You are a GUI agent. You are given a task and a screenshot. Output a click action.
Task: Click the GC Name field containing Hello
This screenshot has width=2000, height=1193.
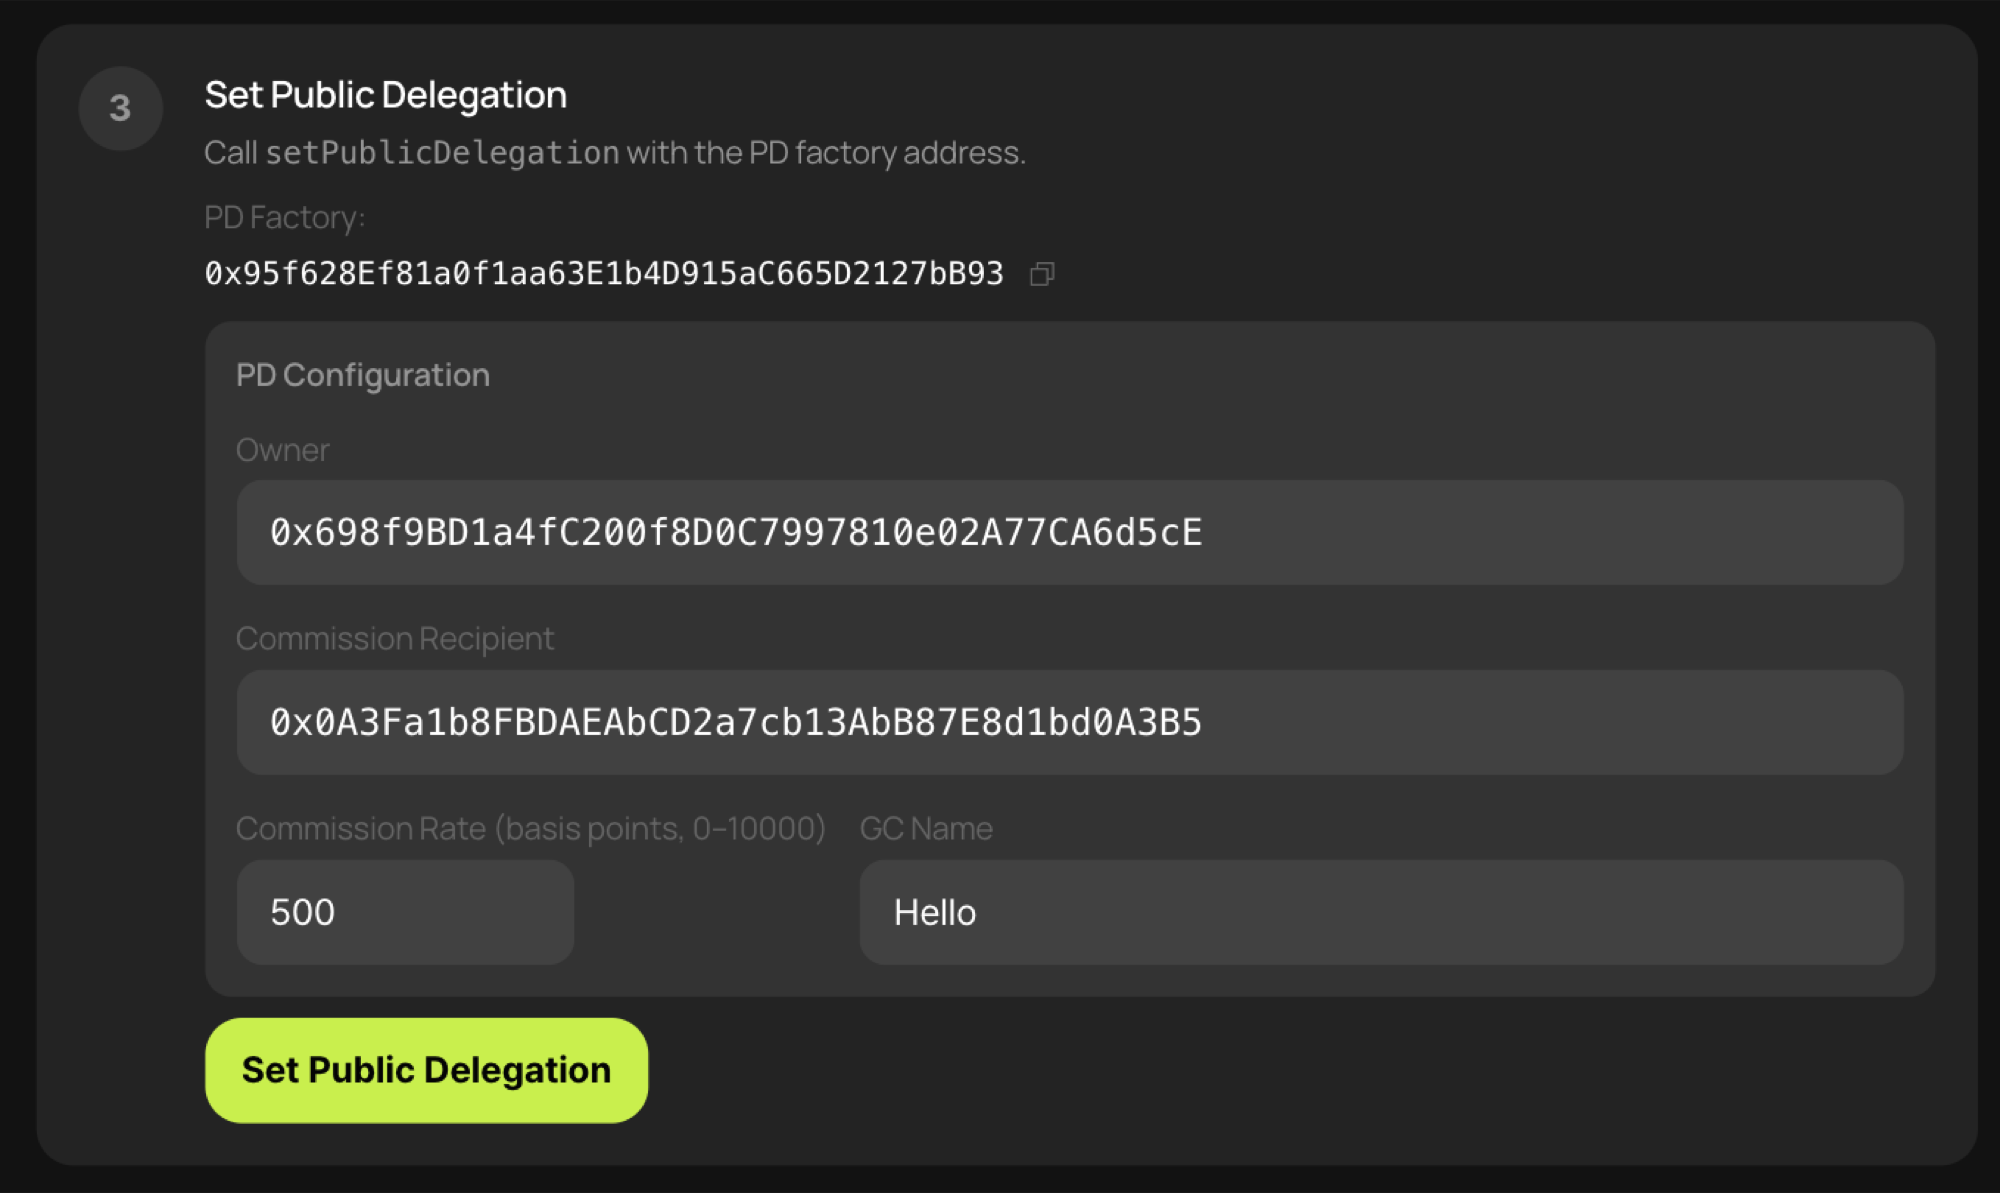click(1380, 912)
